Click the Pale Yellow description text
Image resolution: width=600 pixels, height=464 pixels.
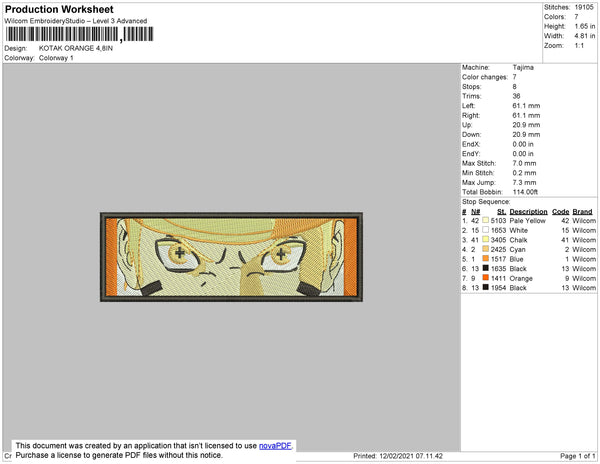tap(528, 221)
